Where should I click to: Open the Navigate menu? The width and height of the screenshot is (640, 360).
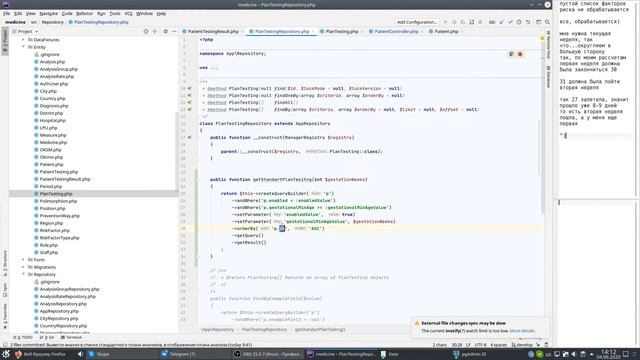pyautogui.click(x=49, y=13)
